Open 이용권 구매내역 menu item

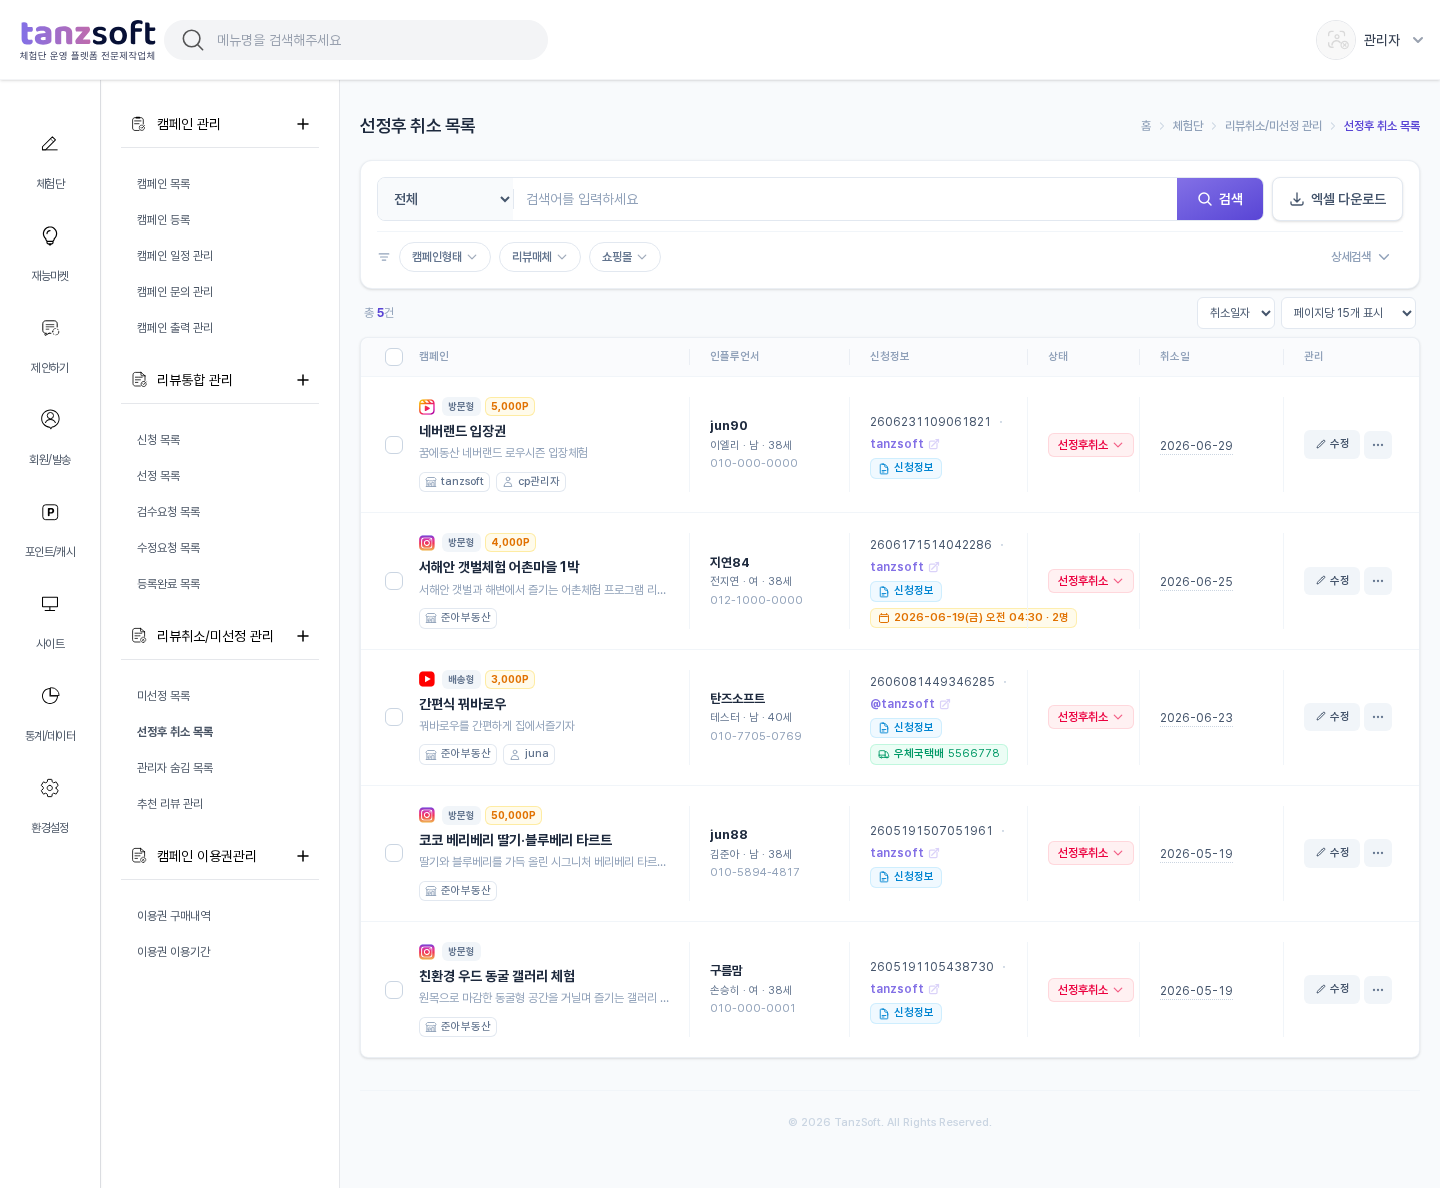(x=174, y=916)
